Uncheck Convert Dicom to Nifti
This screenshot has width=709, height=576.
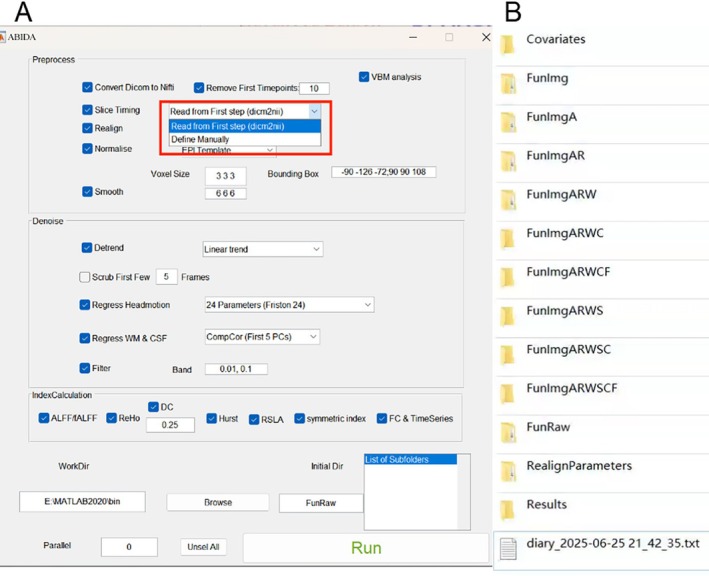(87, 87)
